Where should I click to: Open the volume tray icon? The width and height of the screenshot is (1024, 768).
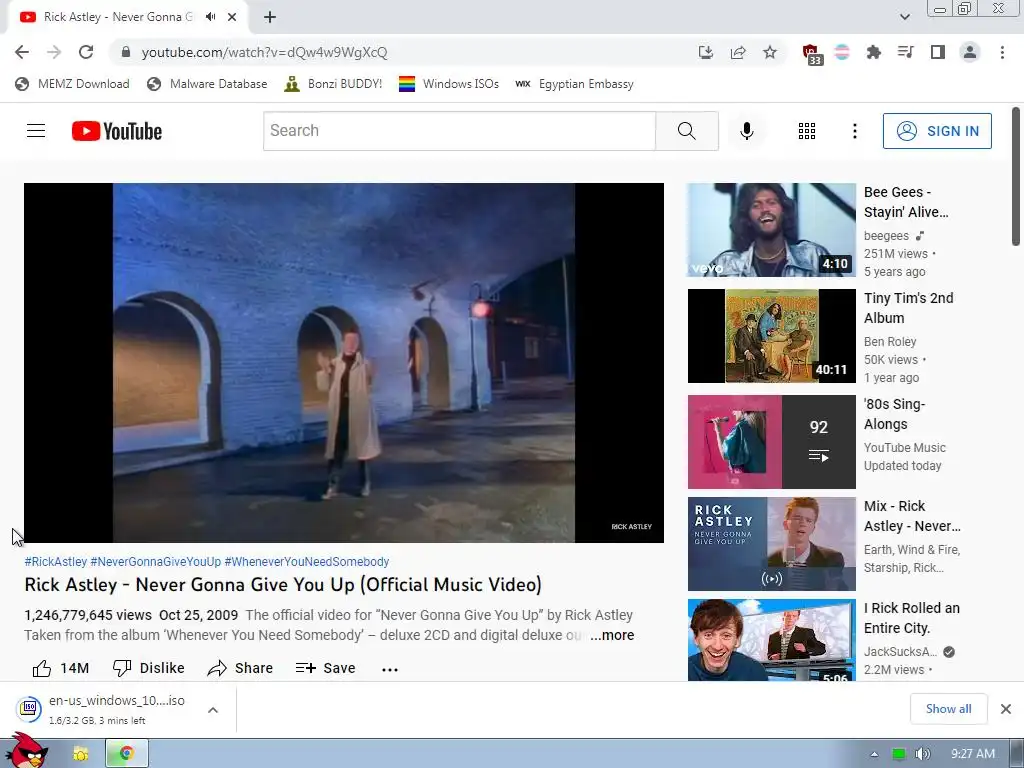click(922, 754)
